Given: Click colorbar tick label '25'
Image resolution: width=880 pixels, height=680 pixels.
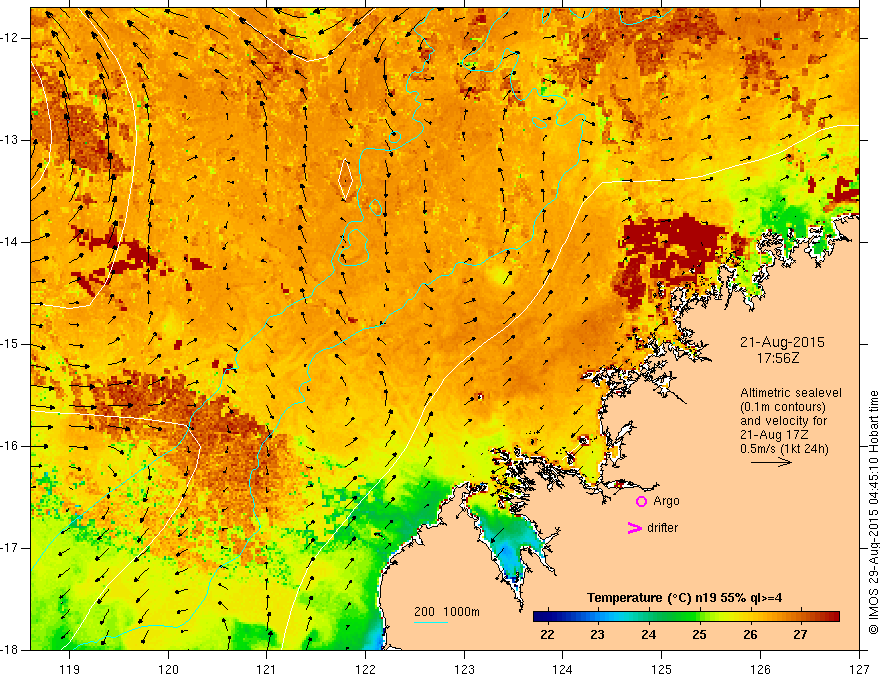Looking at the screenshot, I should 699,635.
